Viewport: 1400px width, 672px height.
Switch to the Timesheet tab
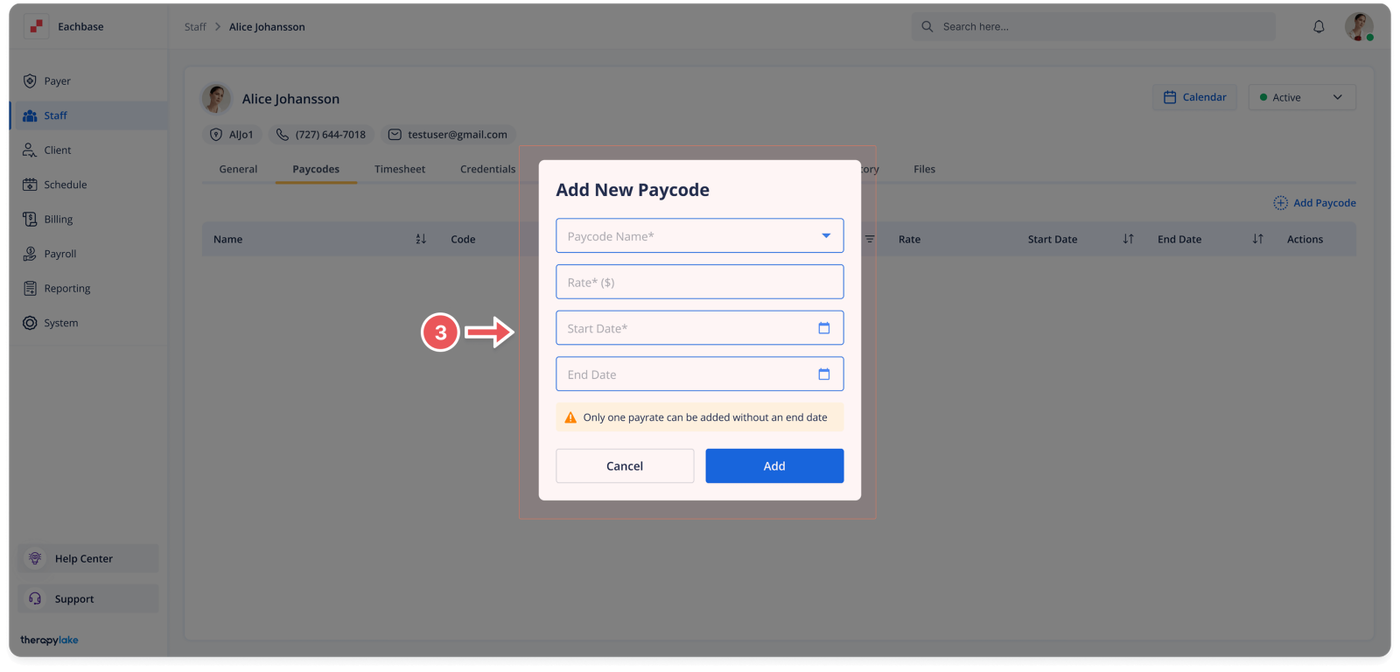click(x=399, y=169)
